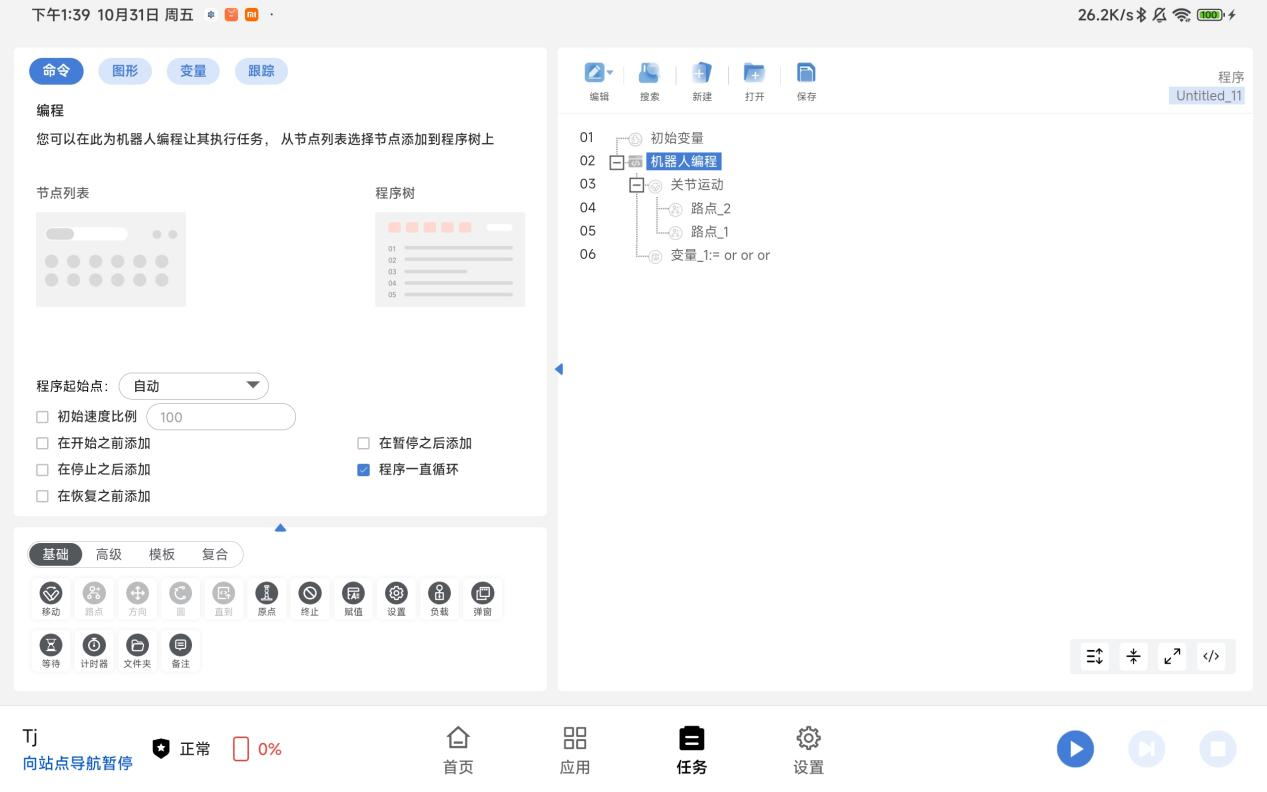The image size is (1267, 792).
Task: Disable the 程序一直循环 checkbox
Action: click(x=364, y=470)
